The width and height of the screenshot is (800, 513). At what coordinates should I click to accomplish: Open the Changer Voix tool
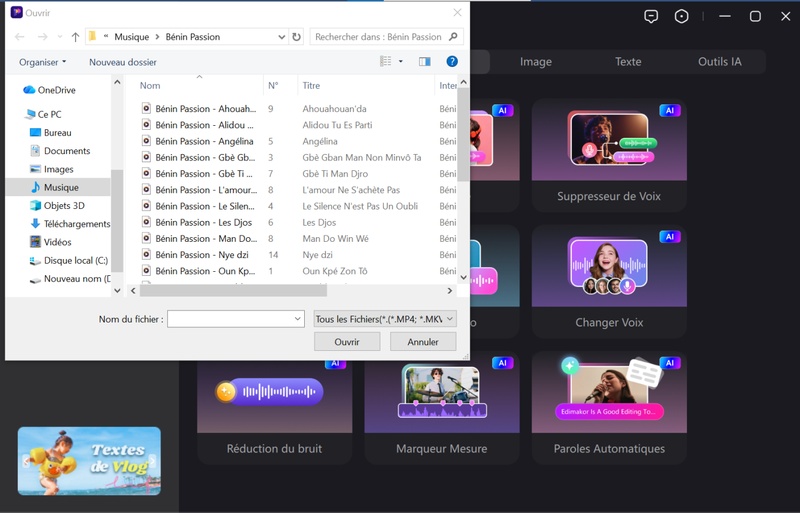[x=609, y=281]
